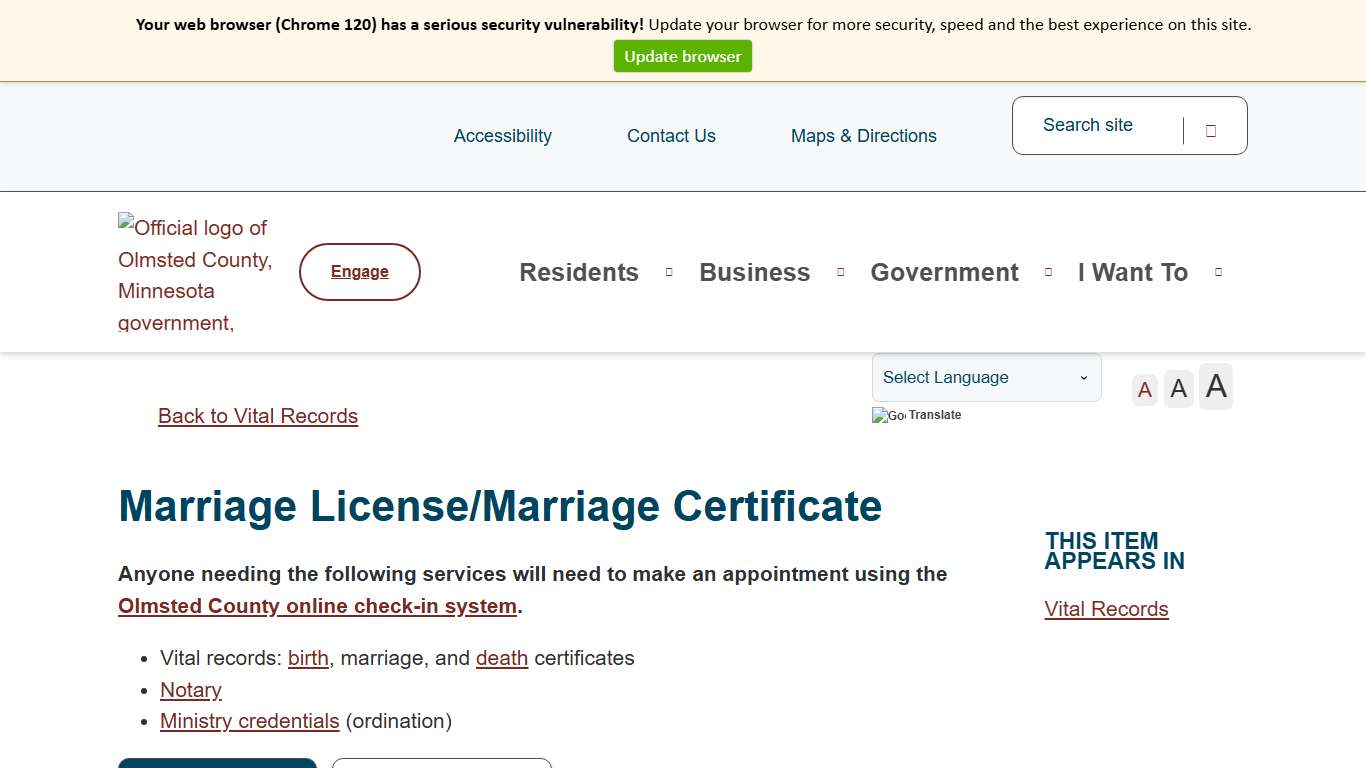Select the smallest font size A

[1144, 389]
